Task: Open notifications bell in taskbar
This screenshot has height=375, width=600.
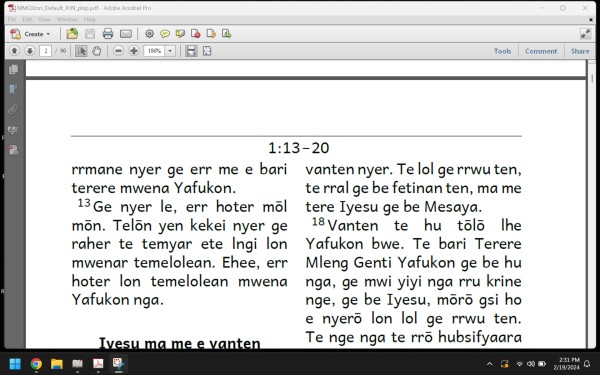Action: click(587, 364)
